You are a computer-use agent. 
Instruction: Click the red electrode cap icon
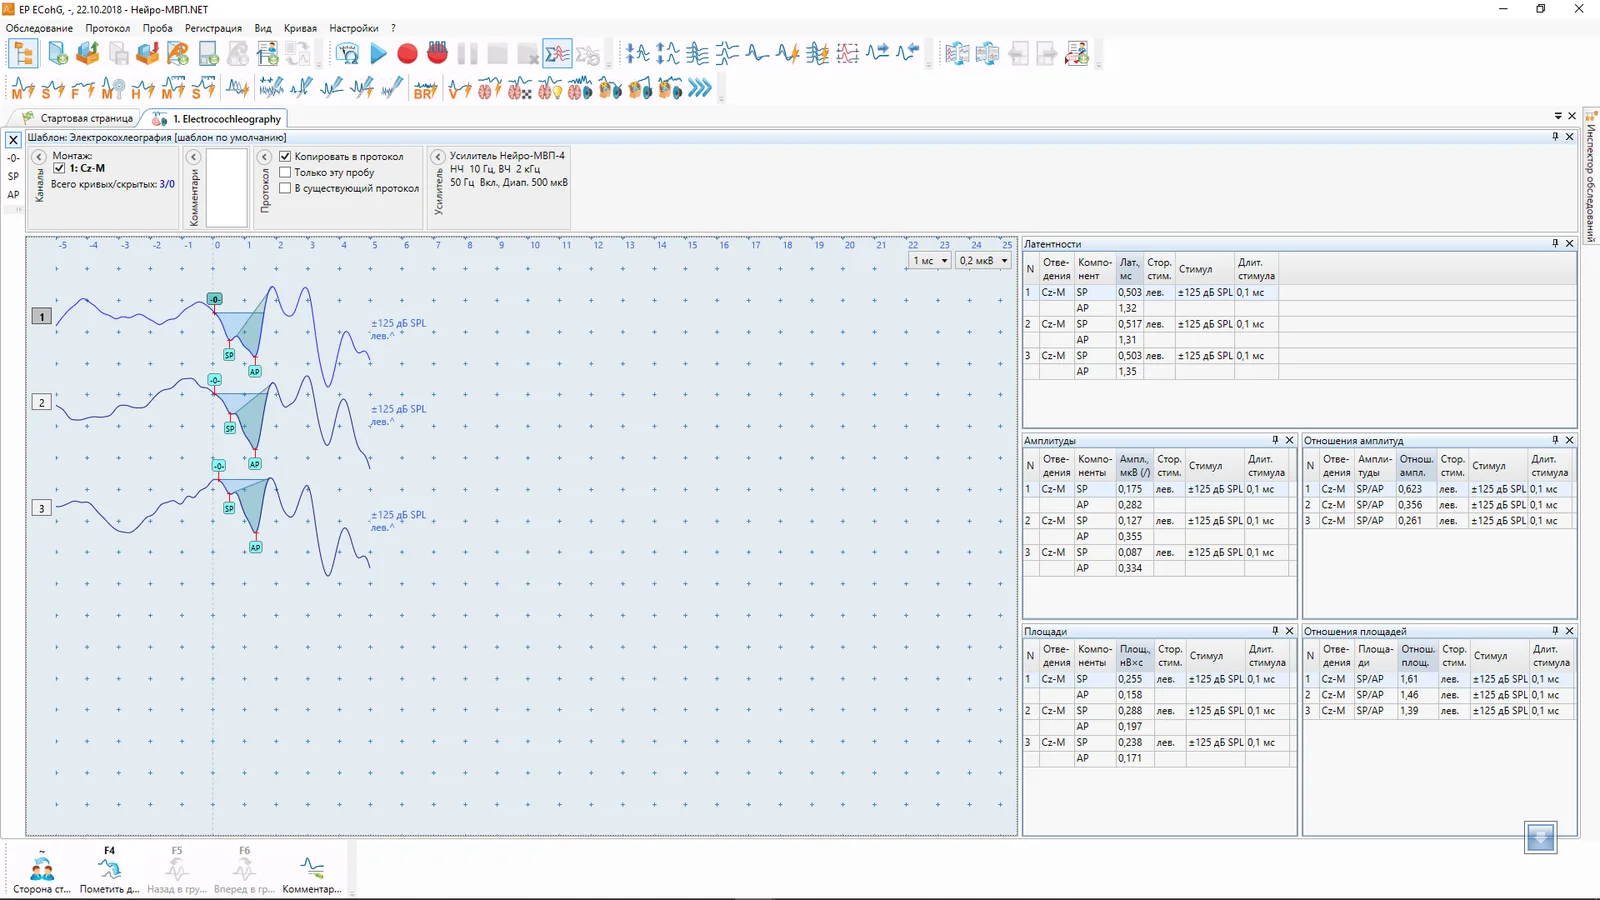coord(437,52)
